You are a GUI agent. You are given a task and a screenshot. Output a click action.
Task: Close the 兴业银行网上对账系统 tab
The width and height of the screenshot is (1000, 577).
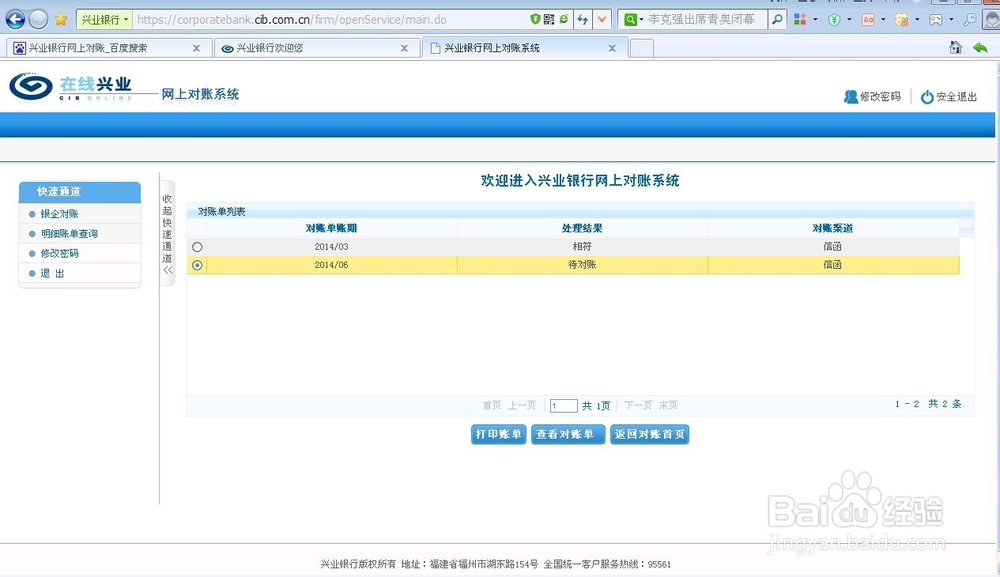612,48
